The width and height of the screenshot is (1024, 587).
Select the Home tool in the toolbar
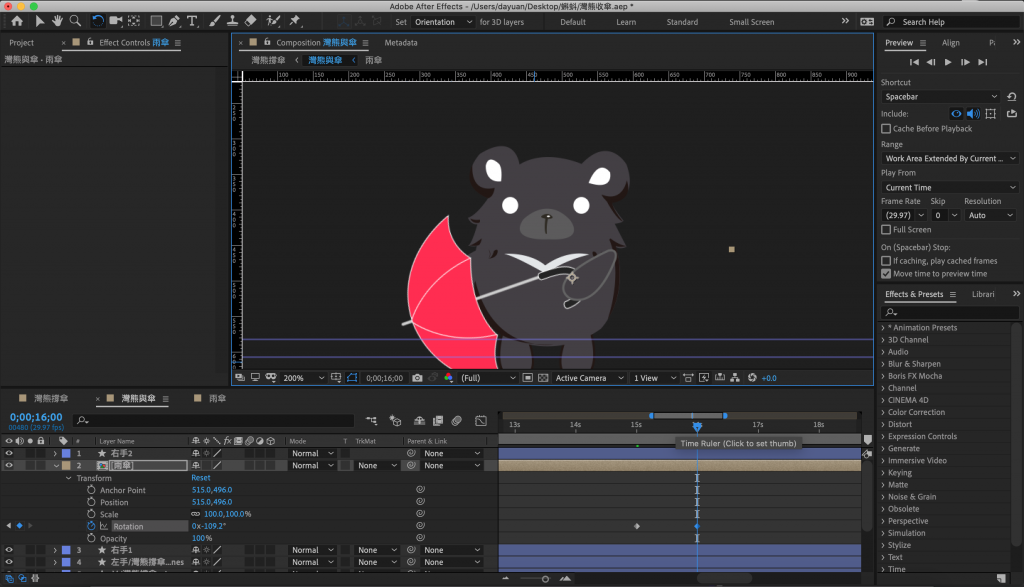click(x=17, y=22)
